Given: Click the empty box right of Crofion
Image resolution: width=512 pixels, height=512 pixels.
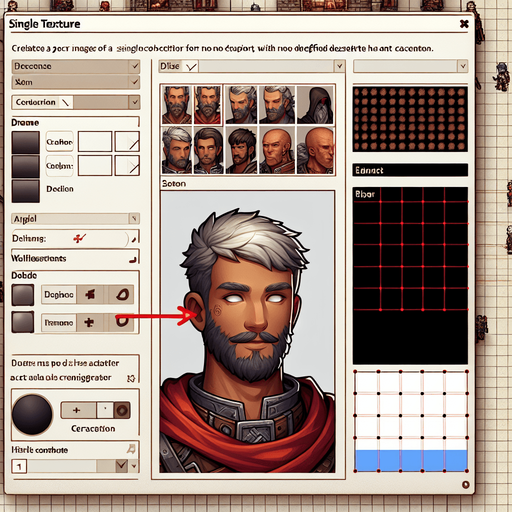Looking at the screenshot, I should 95,141.
